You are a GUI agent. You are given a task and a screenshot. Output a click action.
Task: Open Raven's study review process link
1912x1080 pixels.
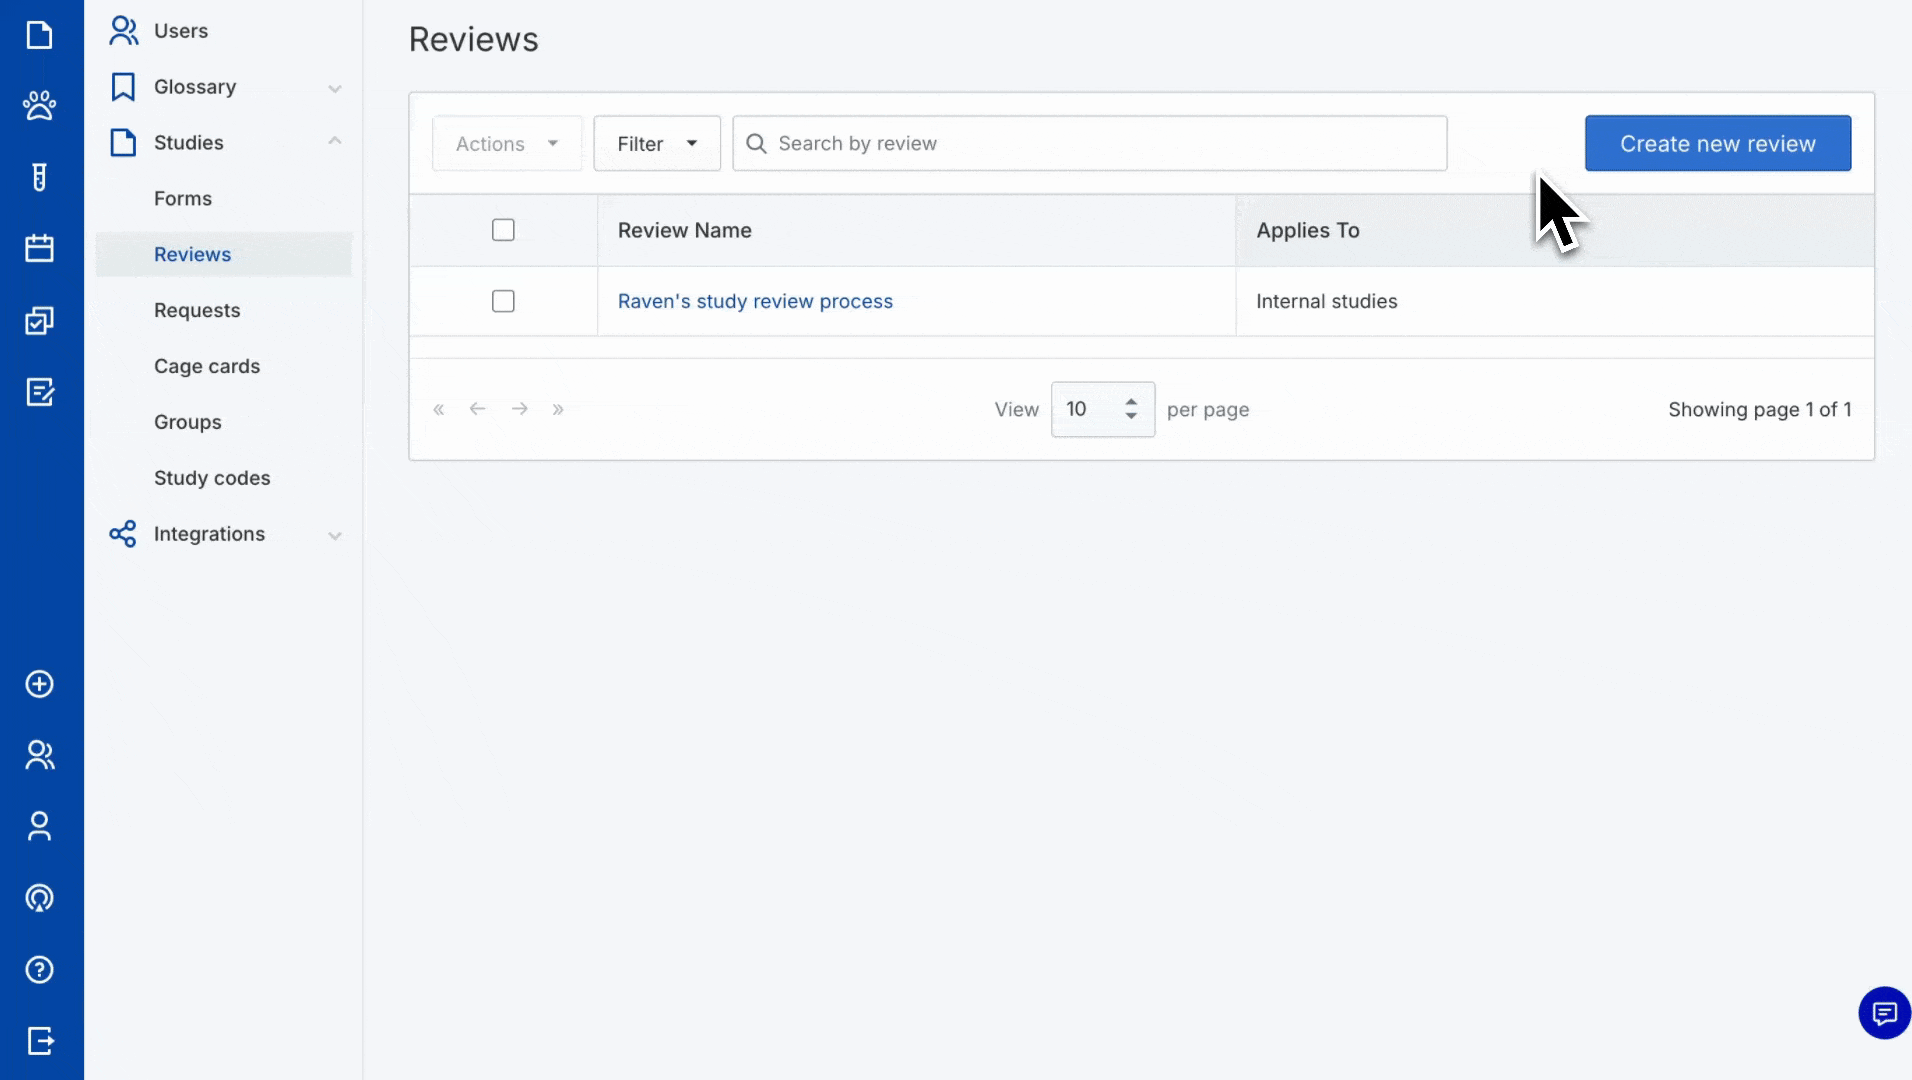tap(755, 300)
